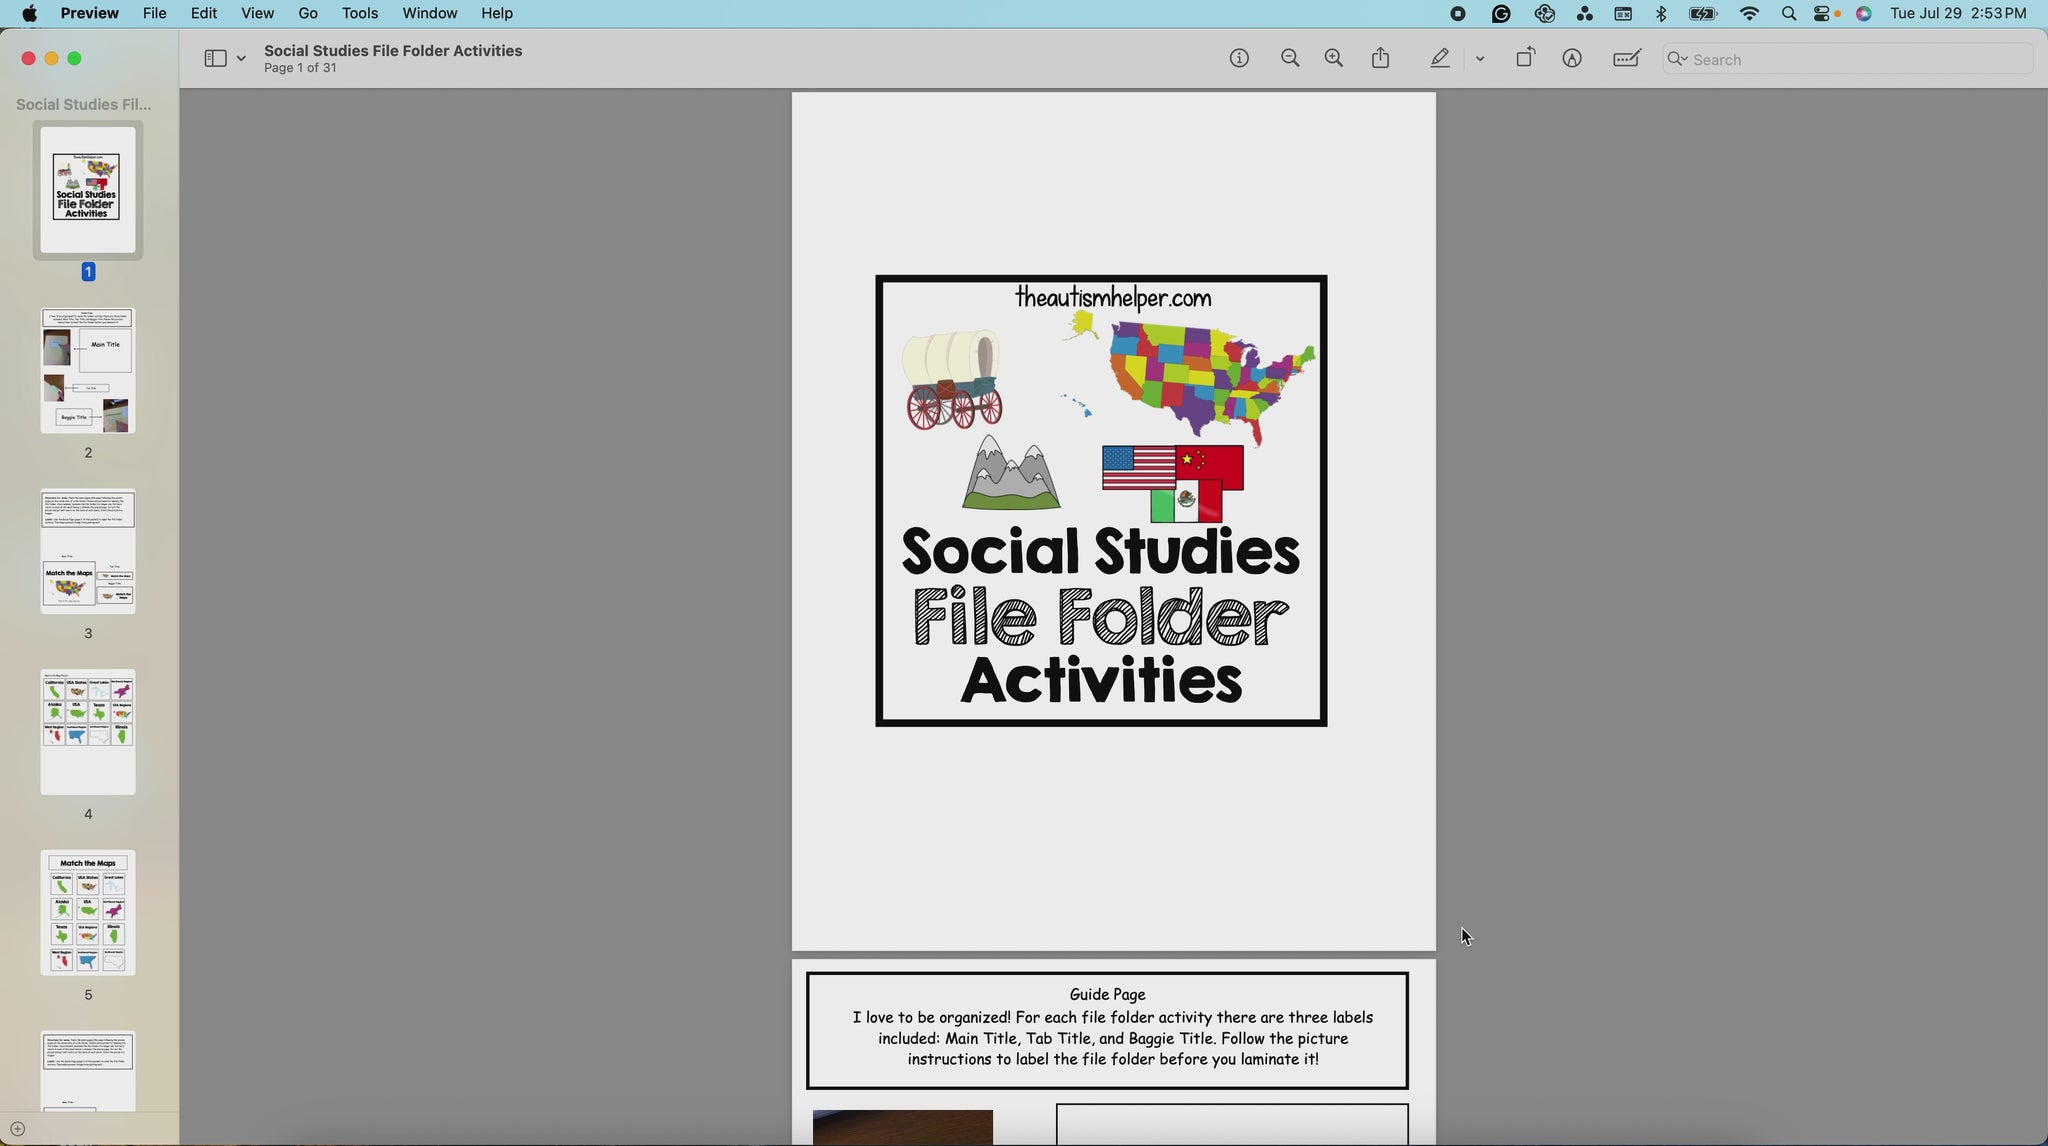Open the View menu
This screenshot has width=2048, height=1146.
(x=257, y=13)
